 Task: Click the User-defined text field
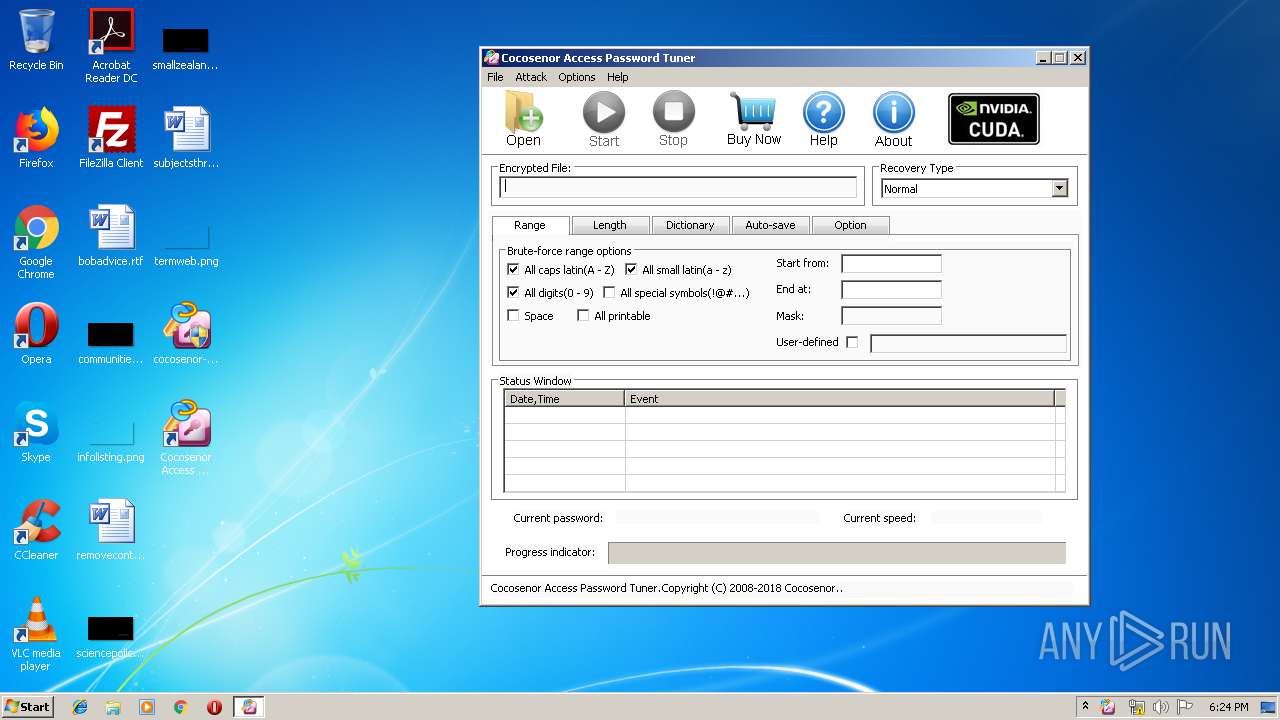point(968,344)
